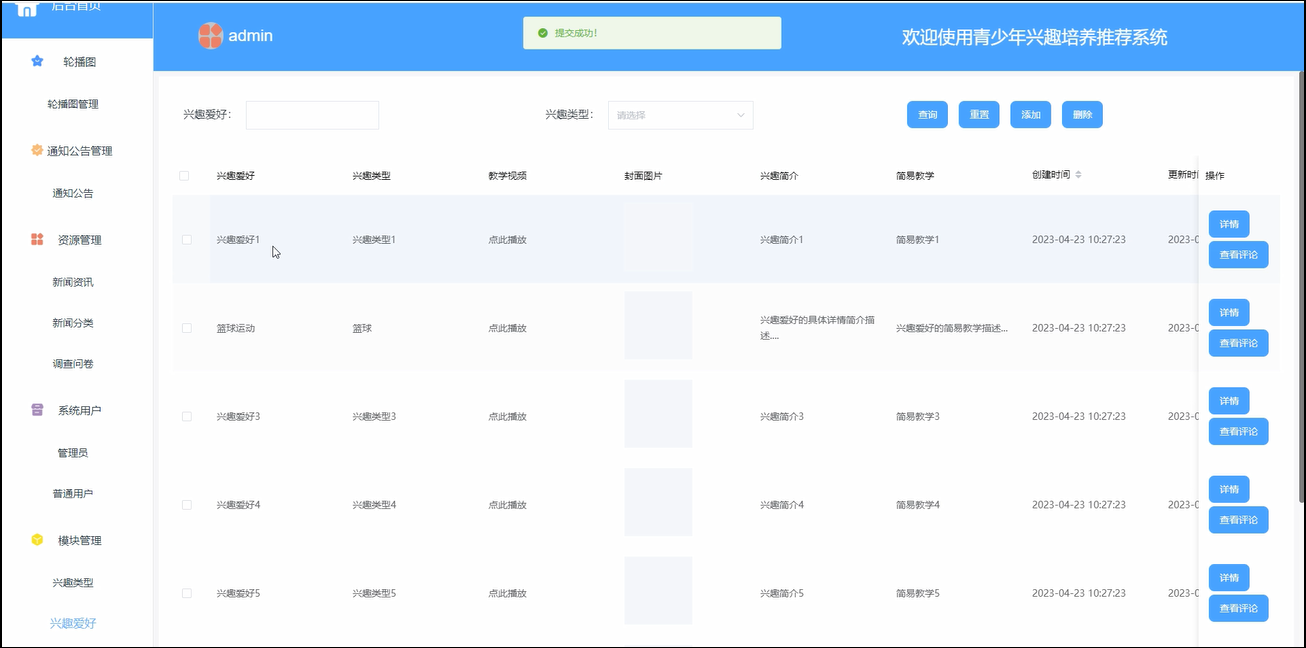Click 查看评论 for 兴趣爱好4 row
The image size is (1306, 648).
pyautogui.click(x=1239, y=520)
